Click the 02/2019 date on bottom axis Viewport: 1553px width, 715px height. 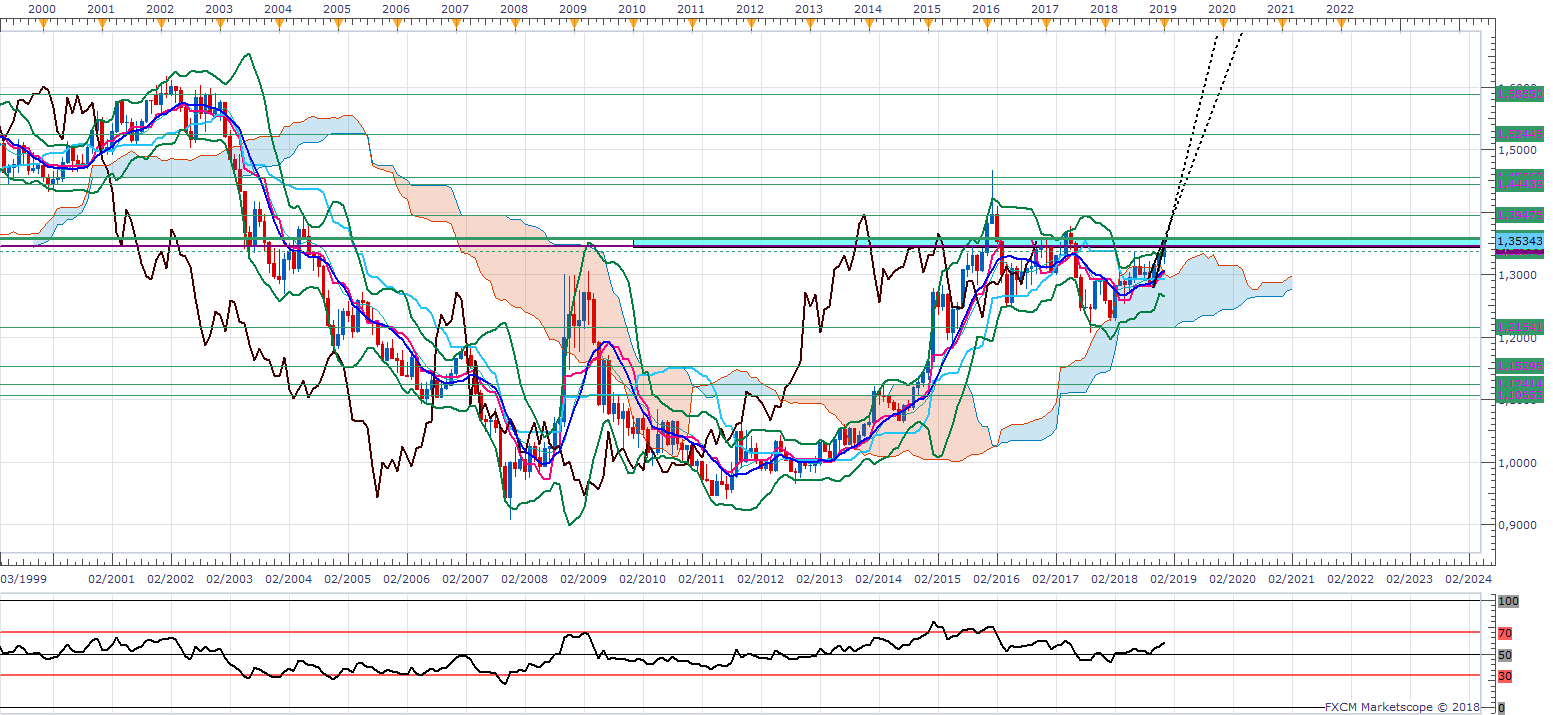point(1173,579)
